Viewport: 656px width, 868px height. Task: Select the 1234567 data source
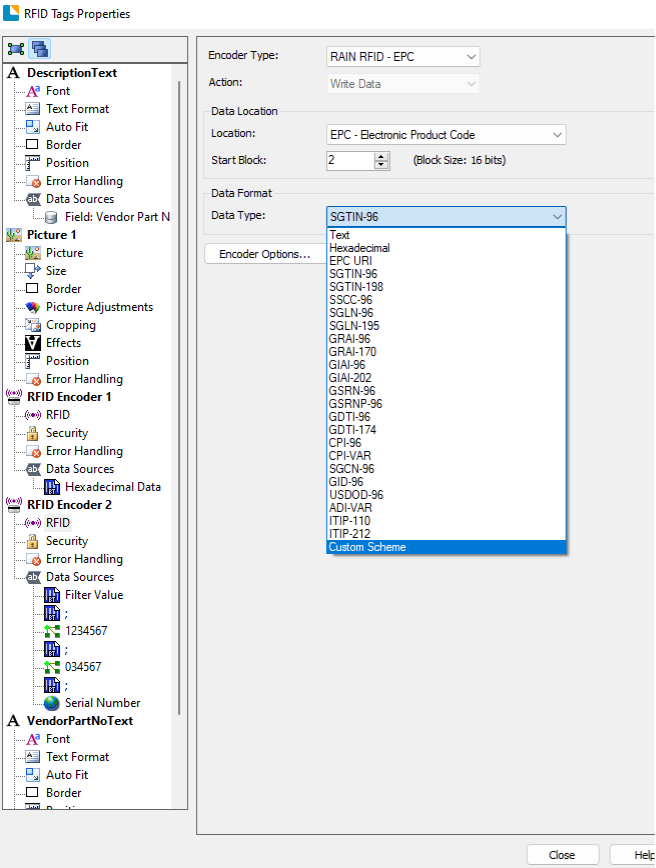pos(86,631)
